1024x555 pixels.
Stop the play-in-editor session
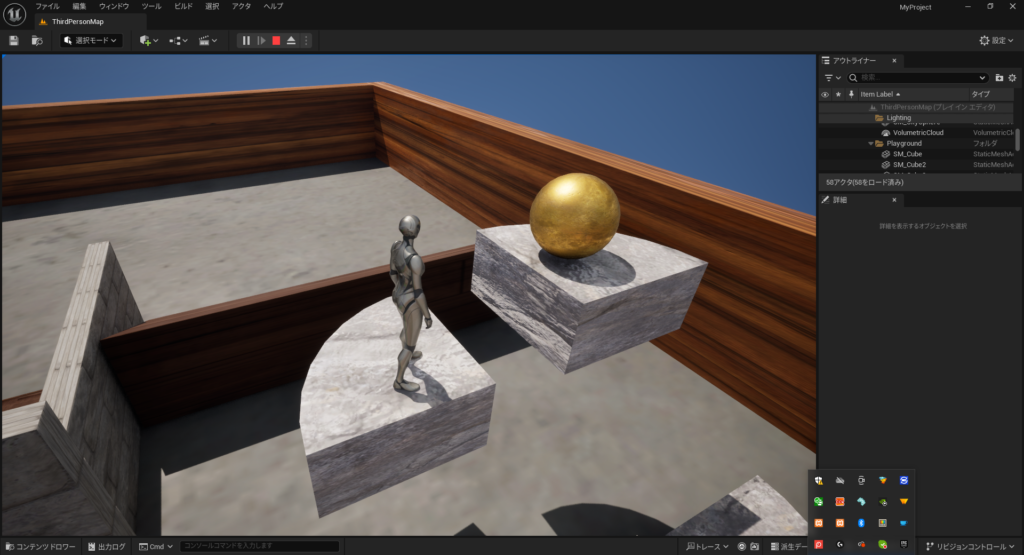click(276, 41)
